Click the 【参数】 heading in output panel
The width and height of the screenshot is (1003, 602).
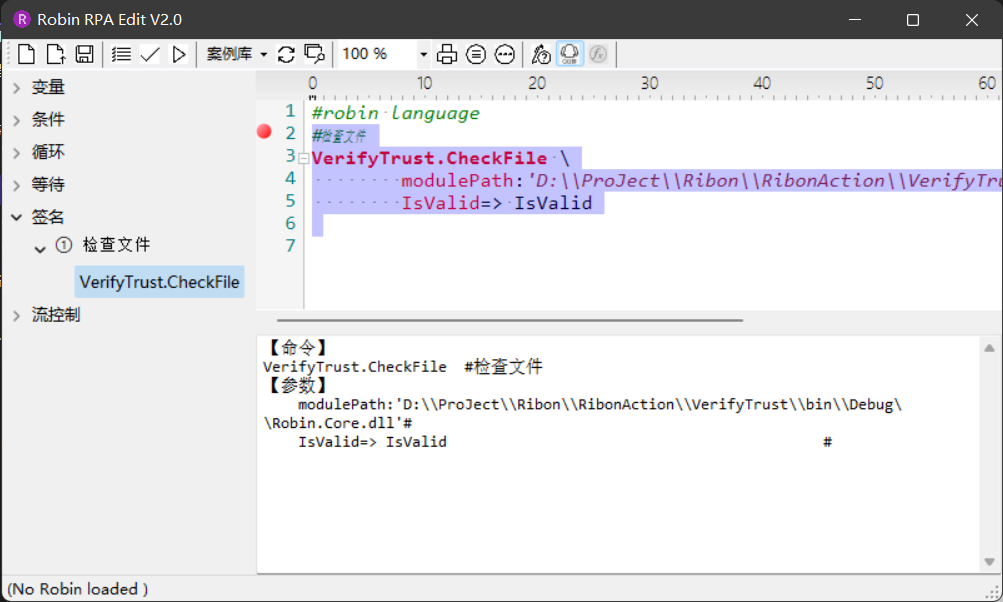pos(298,386)
